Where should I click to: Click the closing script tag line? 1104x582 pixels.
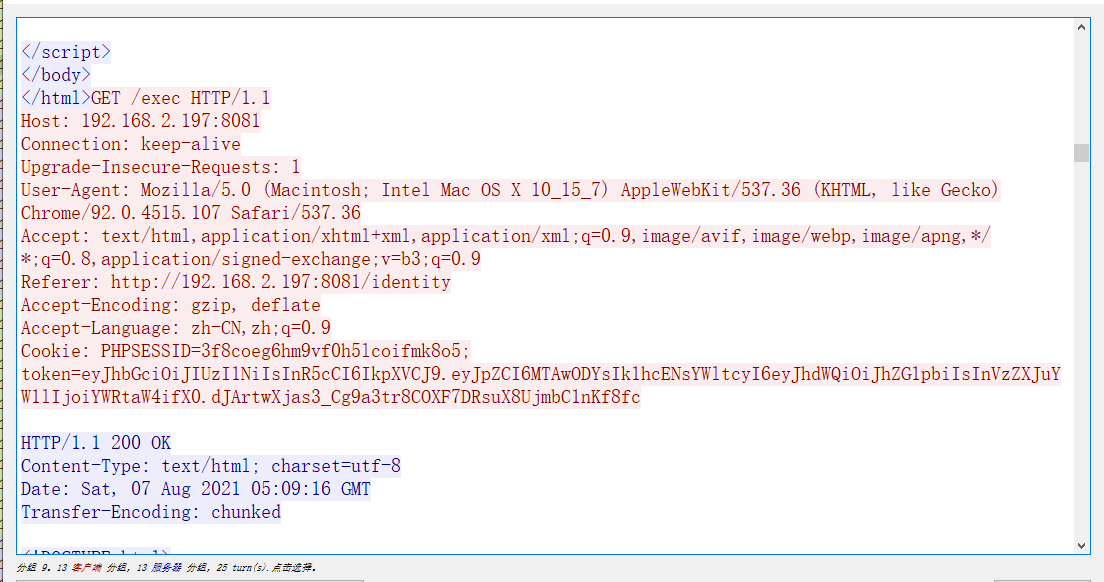pos(65,52)
